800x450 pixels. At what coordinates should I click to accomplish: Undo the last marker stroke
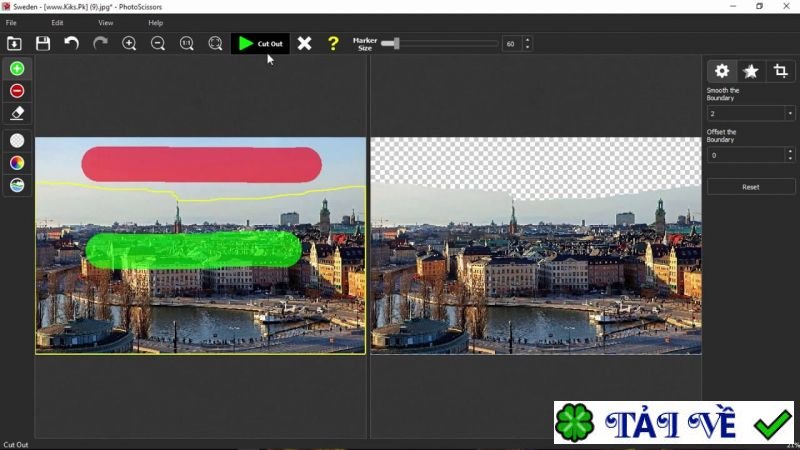coord(71,43)
